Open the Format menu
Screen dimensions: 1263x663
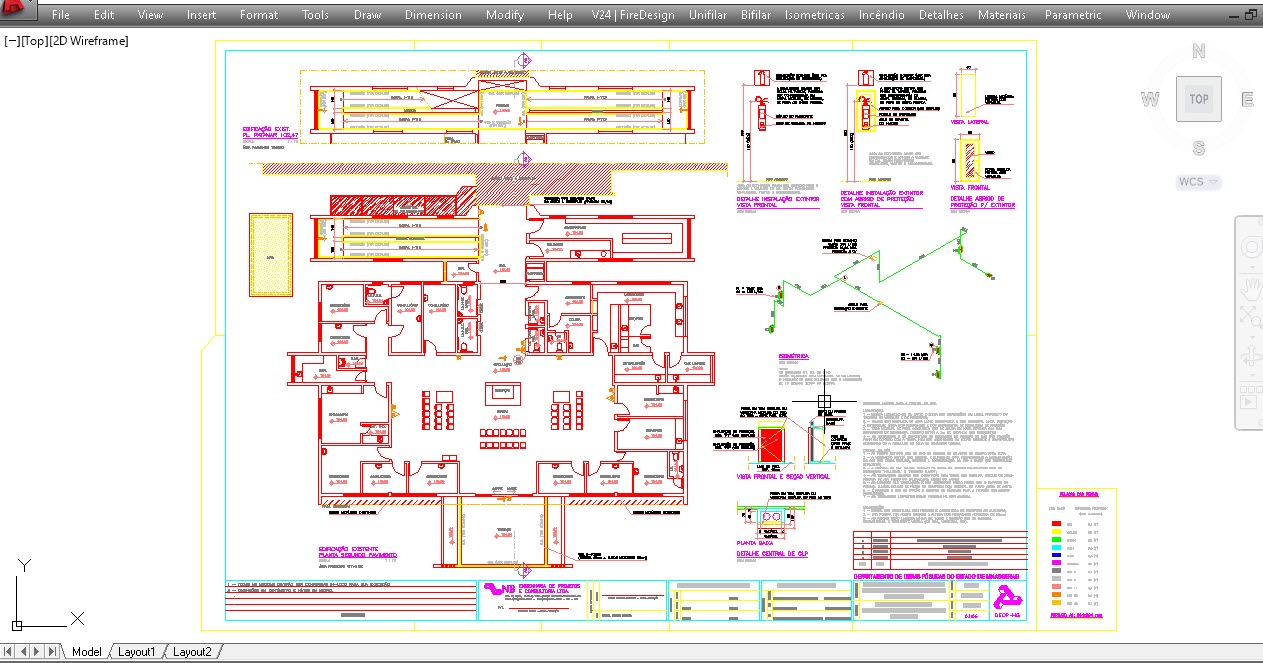pyautogui.click(x=259, y=15)
